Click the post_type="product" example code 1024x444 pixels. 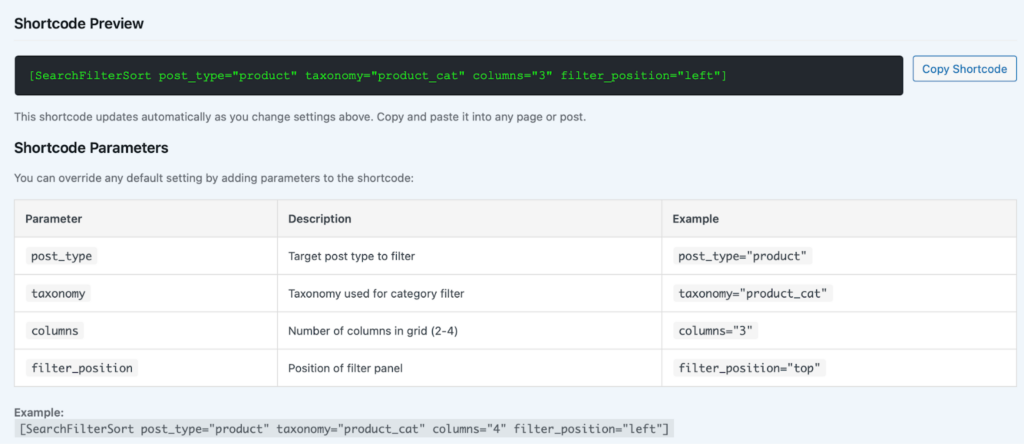point(741,256)
